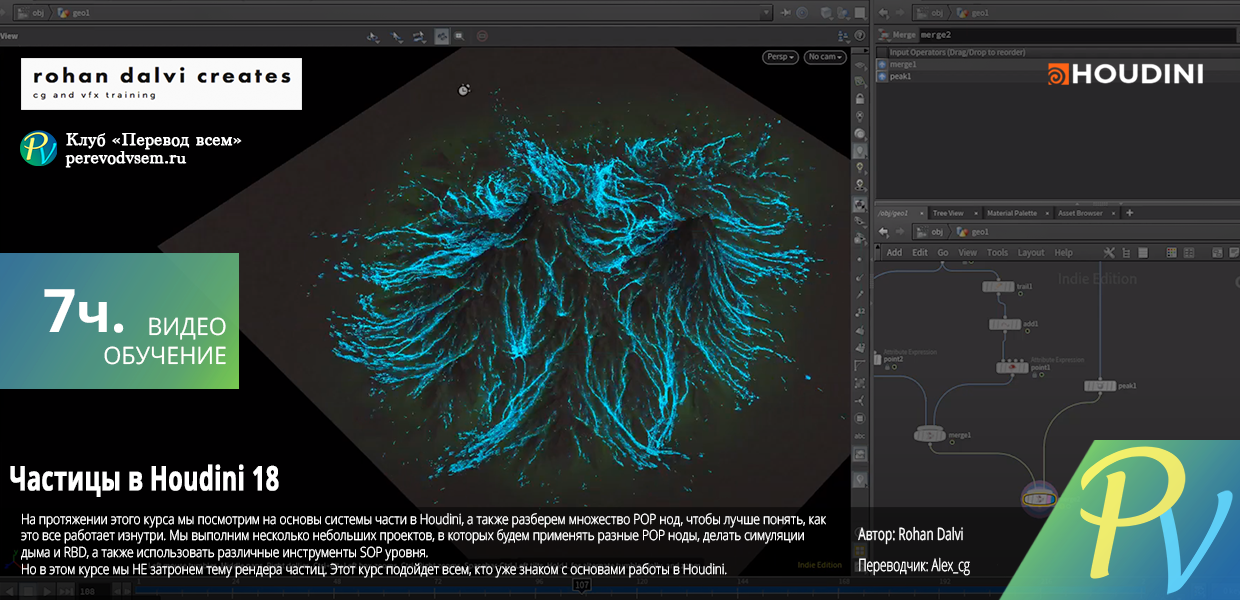Open the viewport display options dropdown icon
This screenshot has height=600, width=1240.
click(x=844, y=36)
